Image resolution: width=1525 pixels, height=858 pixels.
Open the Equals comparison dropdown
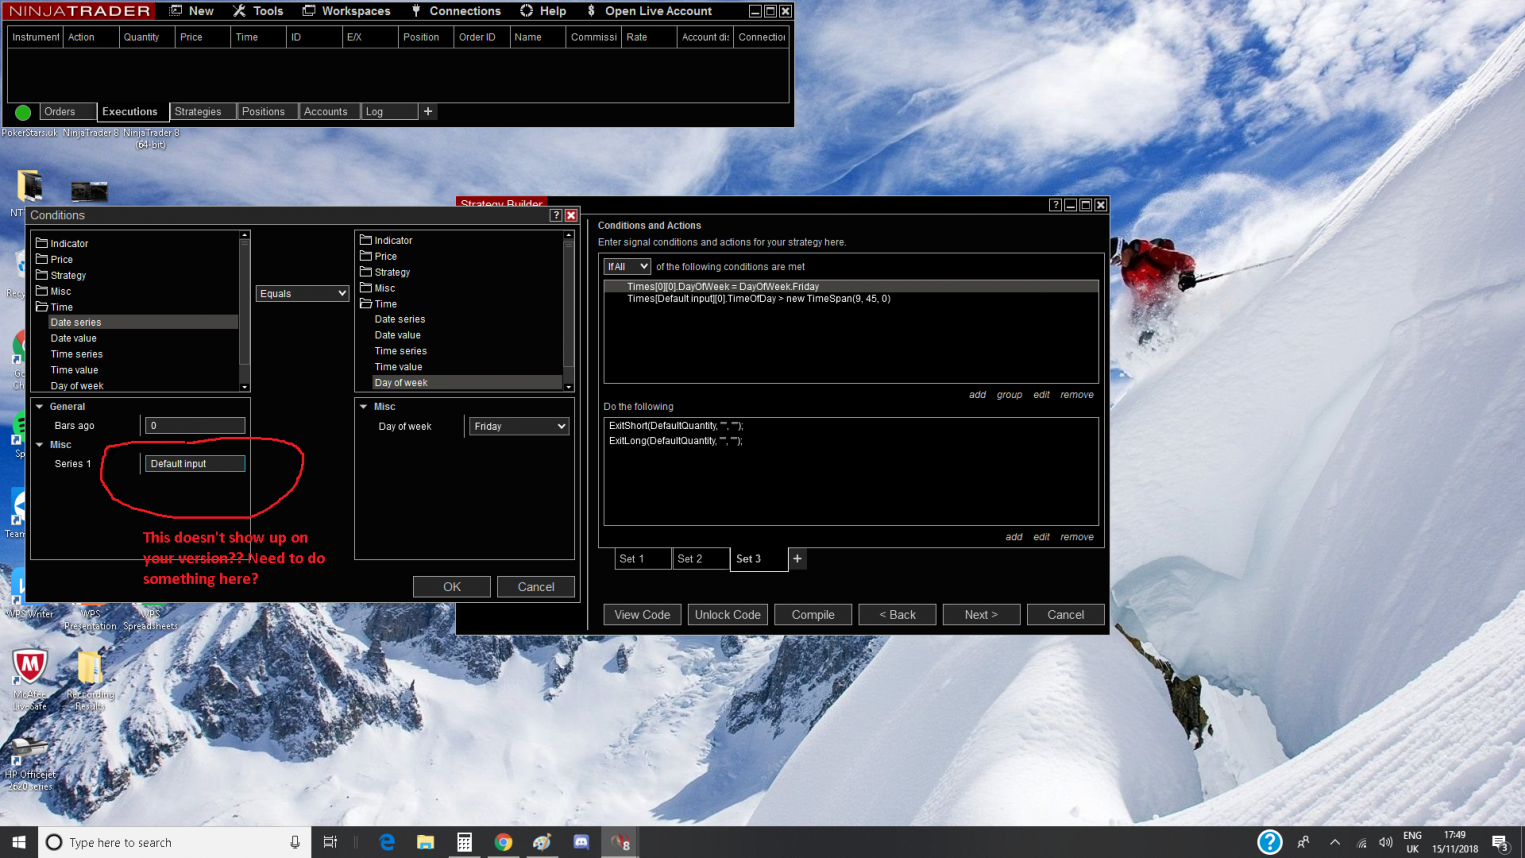[302, 294]
